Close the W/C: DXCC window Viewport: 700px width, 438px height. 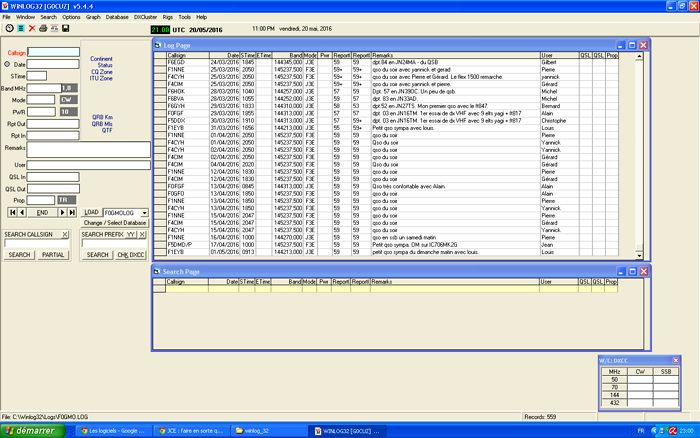pyautogui.click(x=675, y=360)
